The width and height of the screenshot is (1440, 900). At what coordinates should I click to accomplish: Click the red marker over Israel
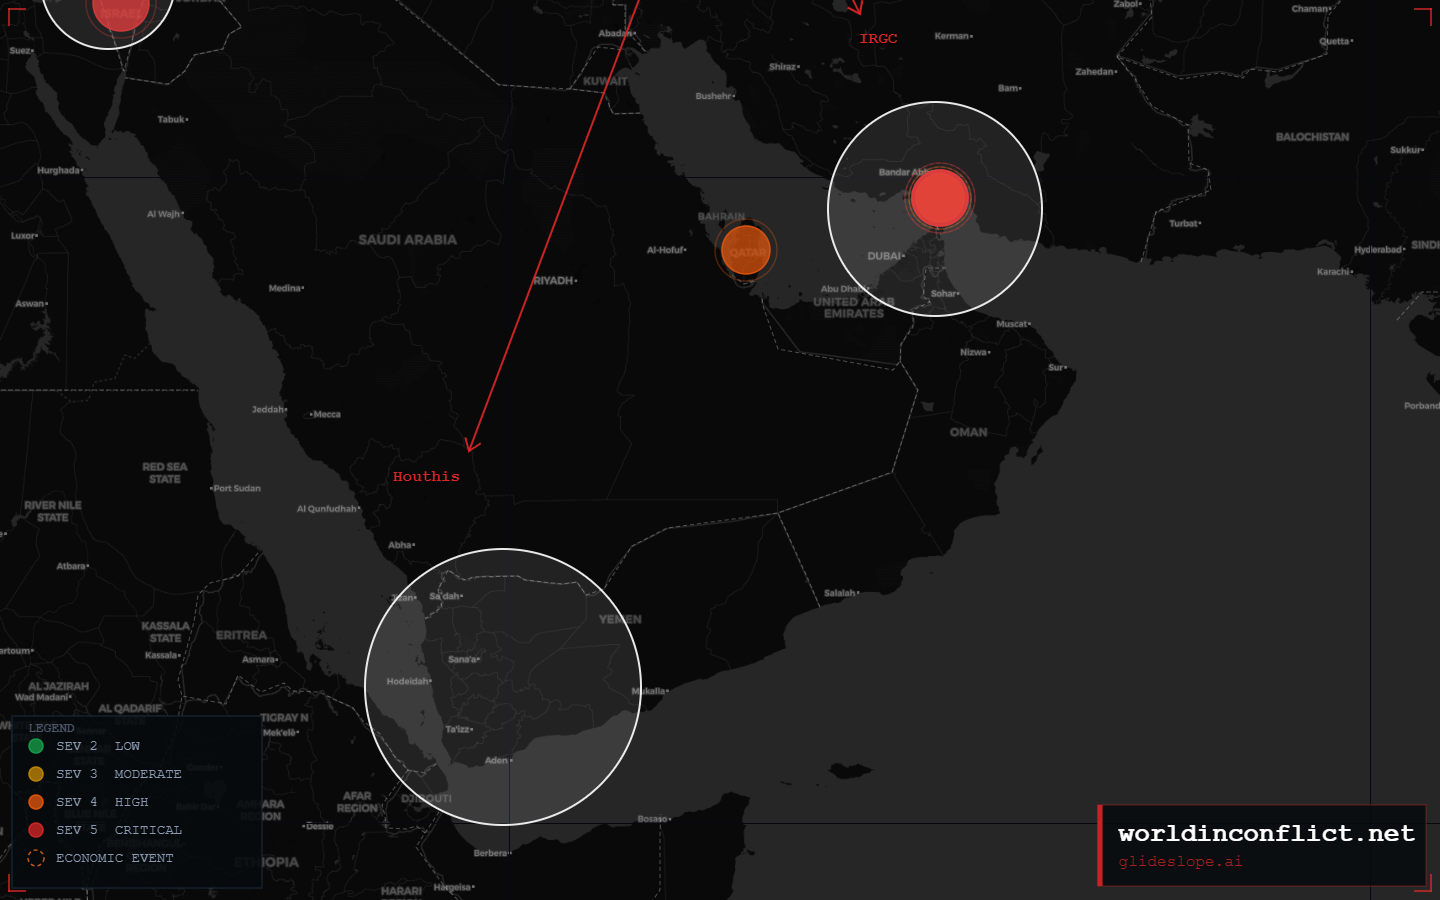[x=121, y=10]
